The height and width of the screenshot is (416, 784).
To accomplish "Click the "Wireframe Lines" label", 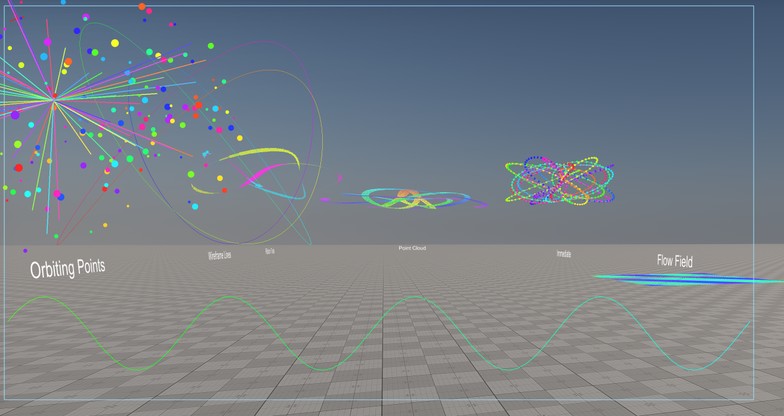I will pyautogui.click(x=220, y=255).
